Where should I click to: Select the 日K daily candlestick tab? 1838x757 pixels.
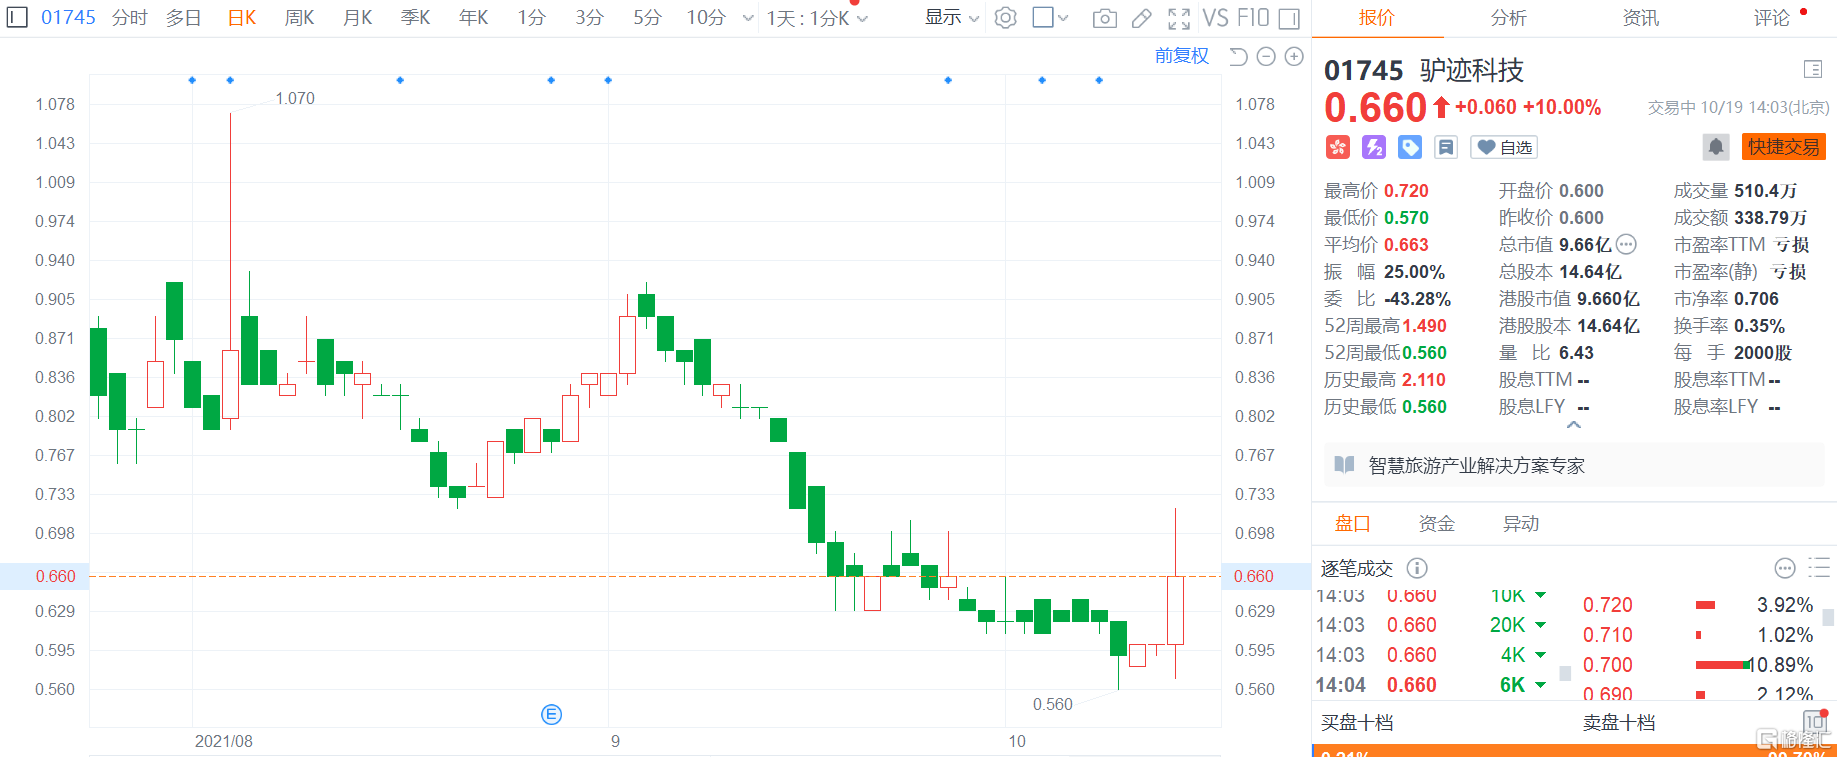click(x=242, y=18)
